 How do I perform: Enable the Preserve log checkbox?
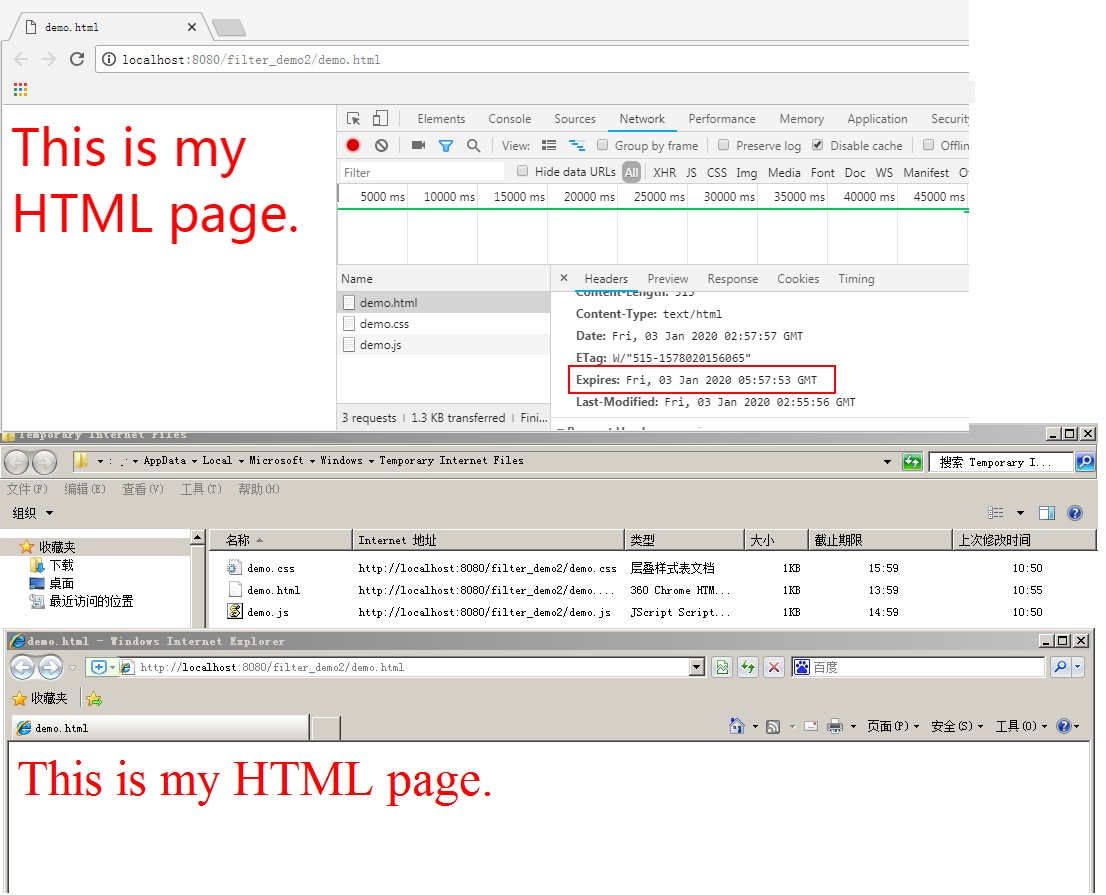[723, 145]
